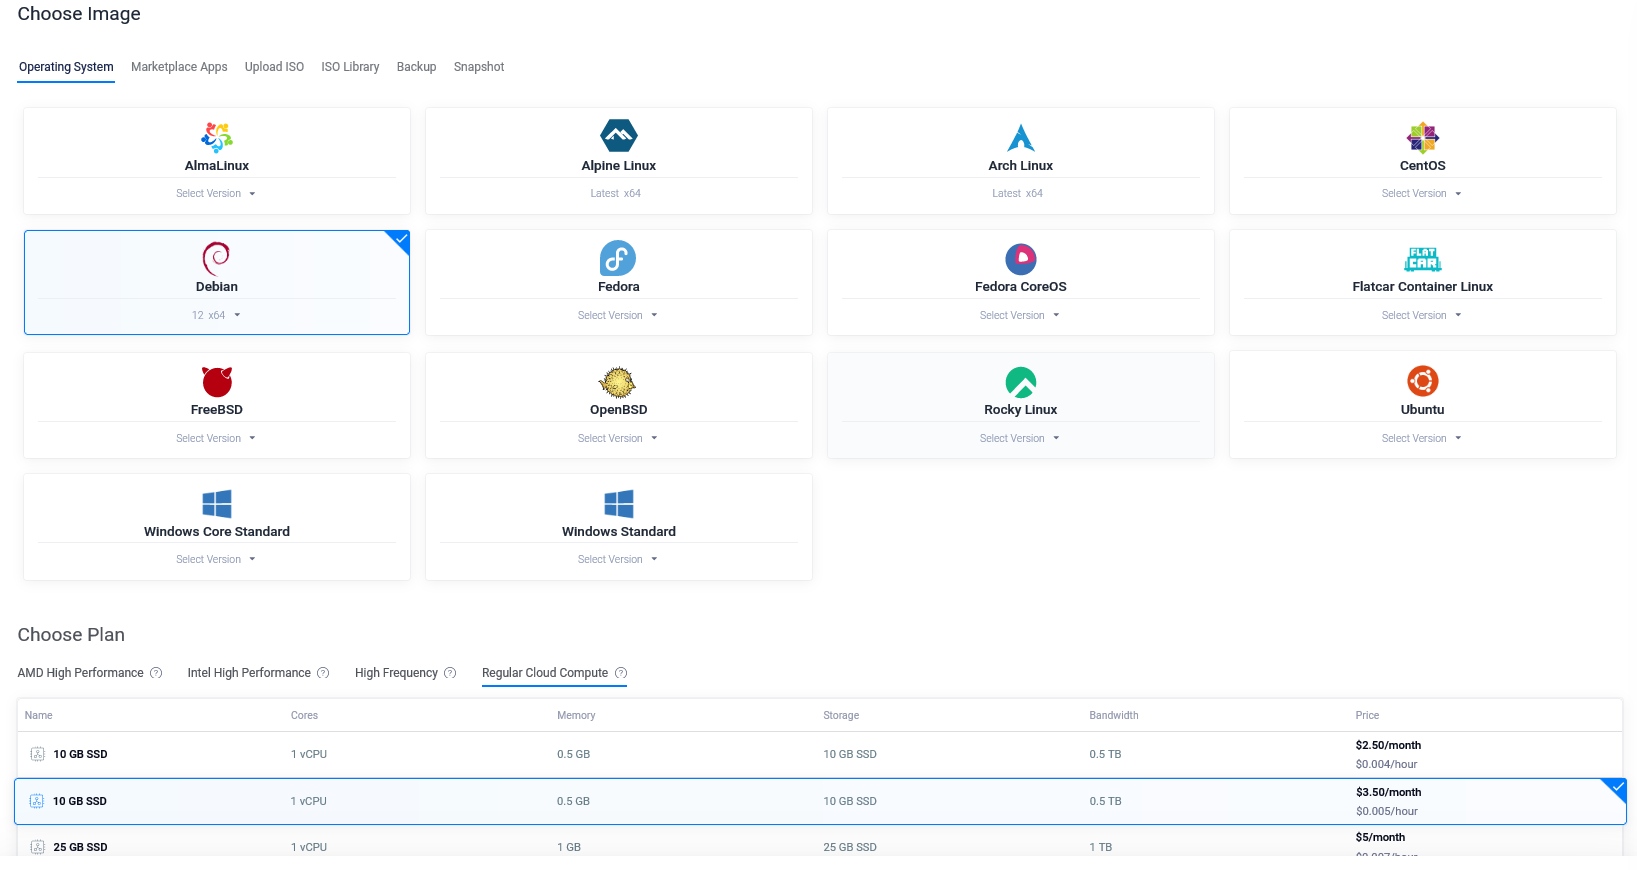Open help icon next to High Frequency
This screenshot has width=1637, height=870.
point(450,673)
